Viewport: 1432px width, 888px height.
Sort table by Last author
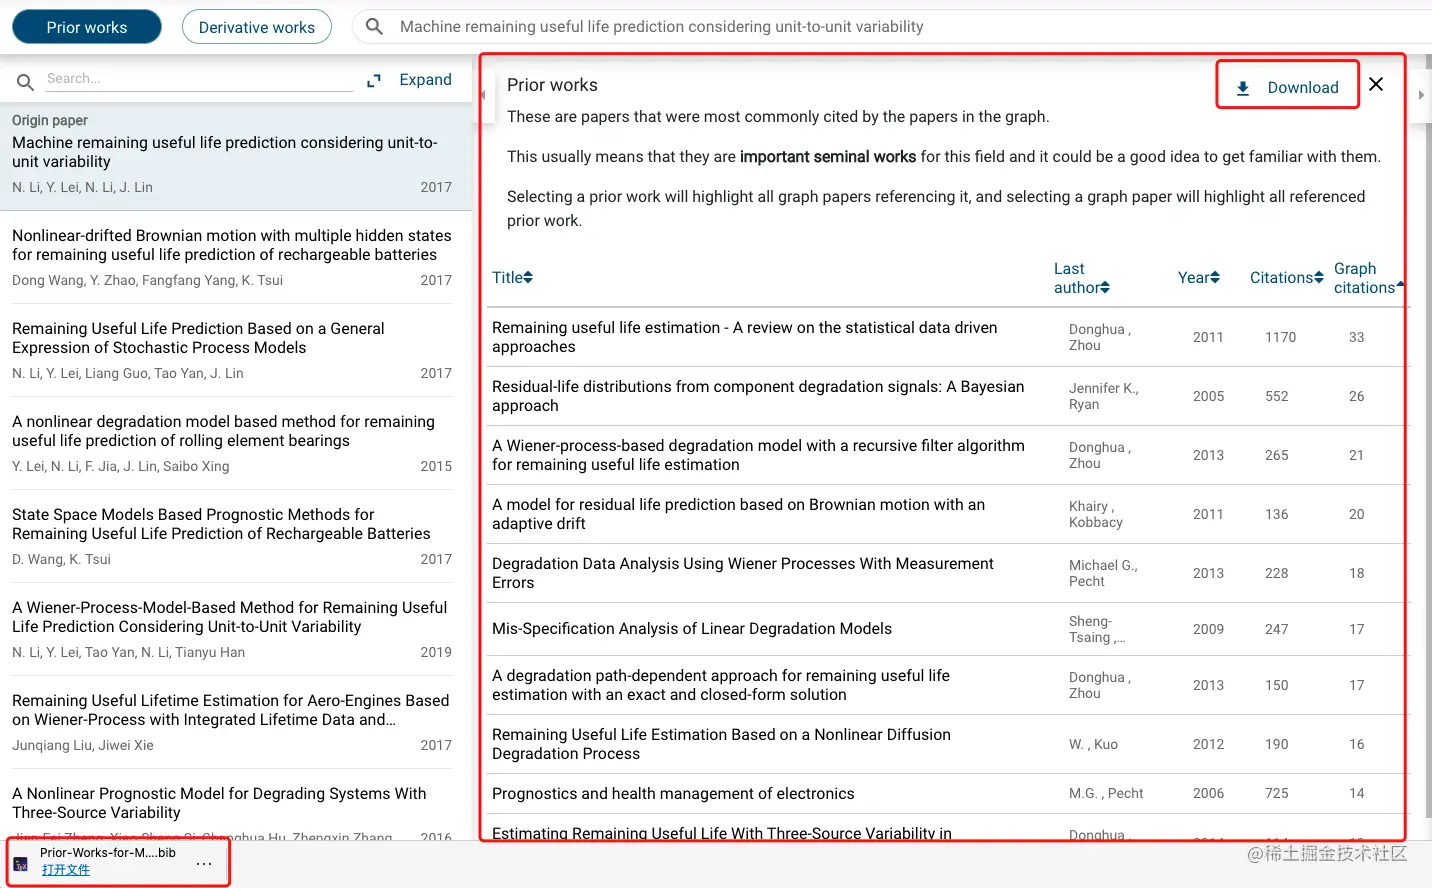[1082, 278]
